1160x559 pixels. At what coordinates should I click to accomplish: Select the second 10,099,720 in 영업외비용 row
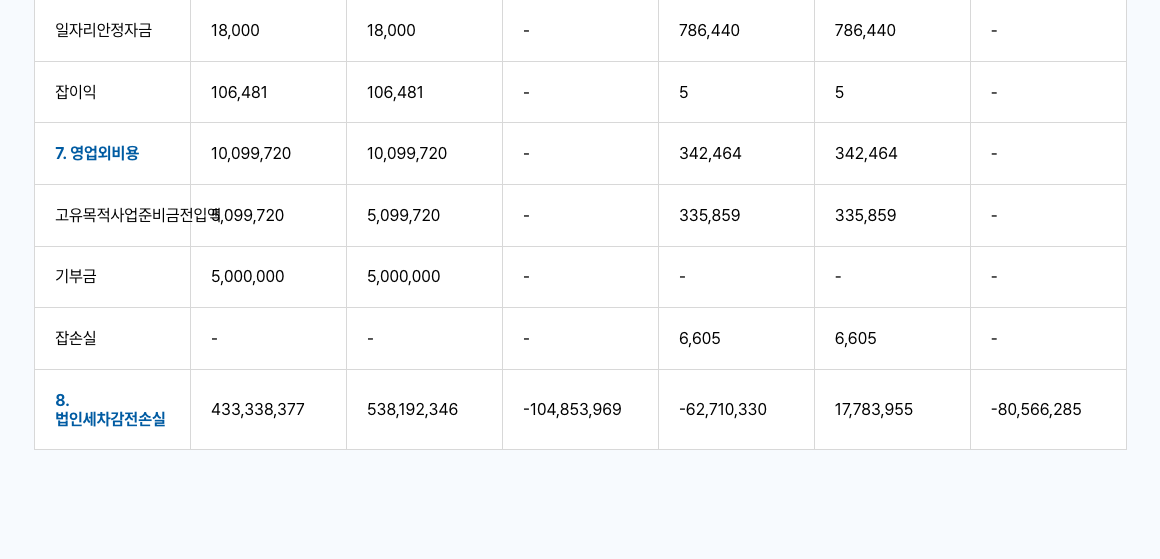[x=407, y=154]
